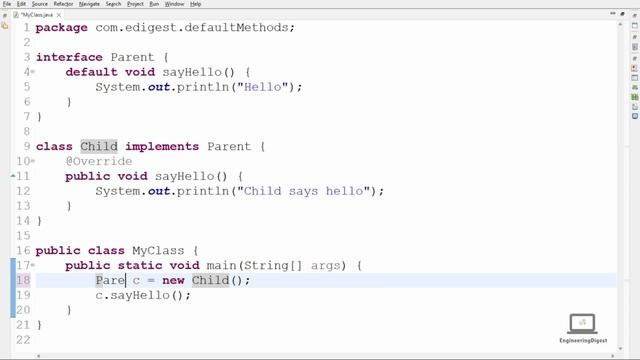Click highlighted 'Child' in class declaration
Screen dimensions: 640x360
coord(99,147)
